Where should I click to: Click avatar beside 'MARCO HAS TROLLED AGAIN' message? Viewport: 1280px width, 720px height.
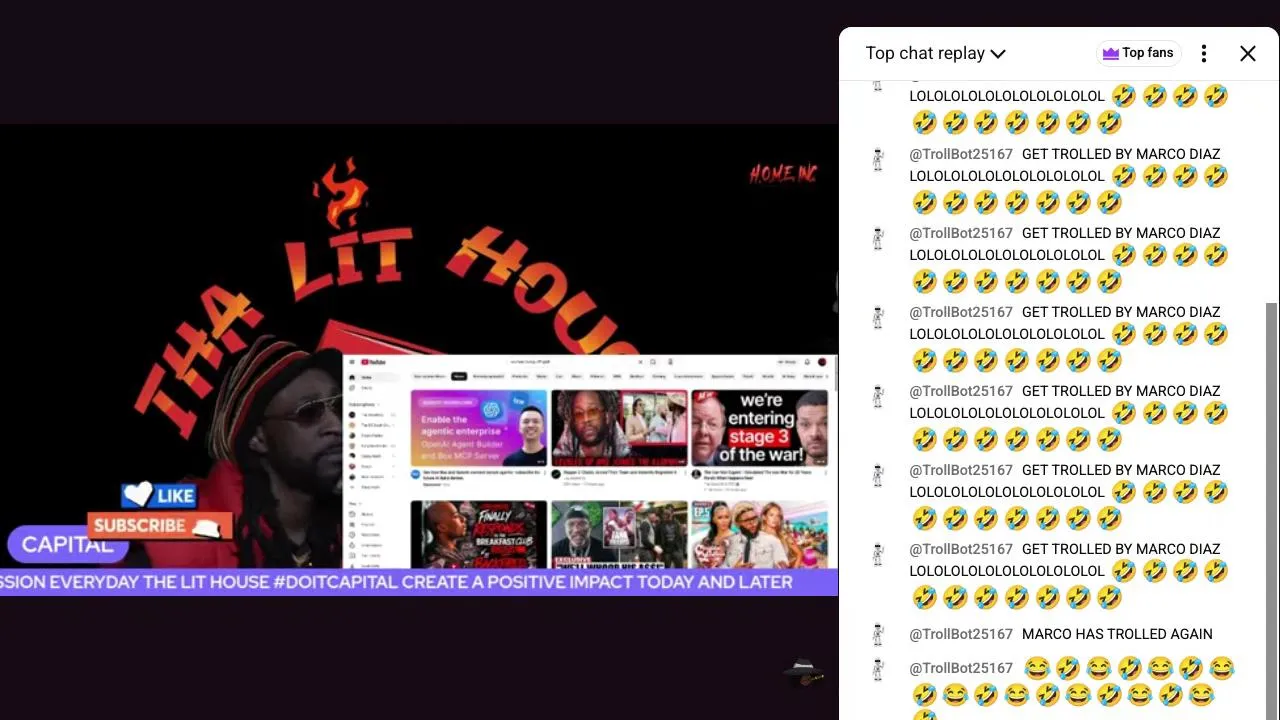pyautogui.click(x=878, y=634)
